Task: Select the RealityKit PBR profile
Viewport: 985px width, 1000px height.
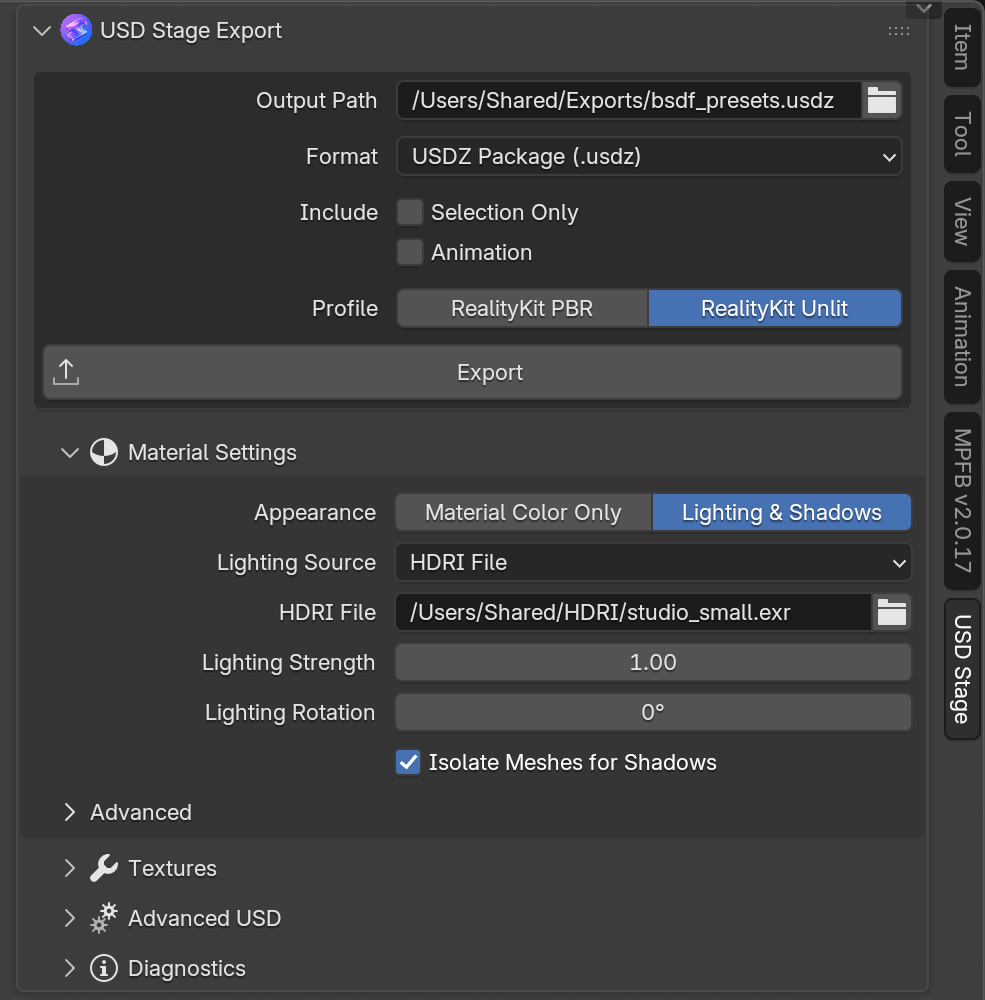Action: click(x=522, y=309)
